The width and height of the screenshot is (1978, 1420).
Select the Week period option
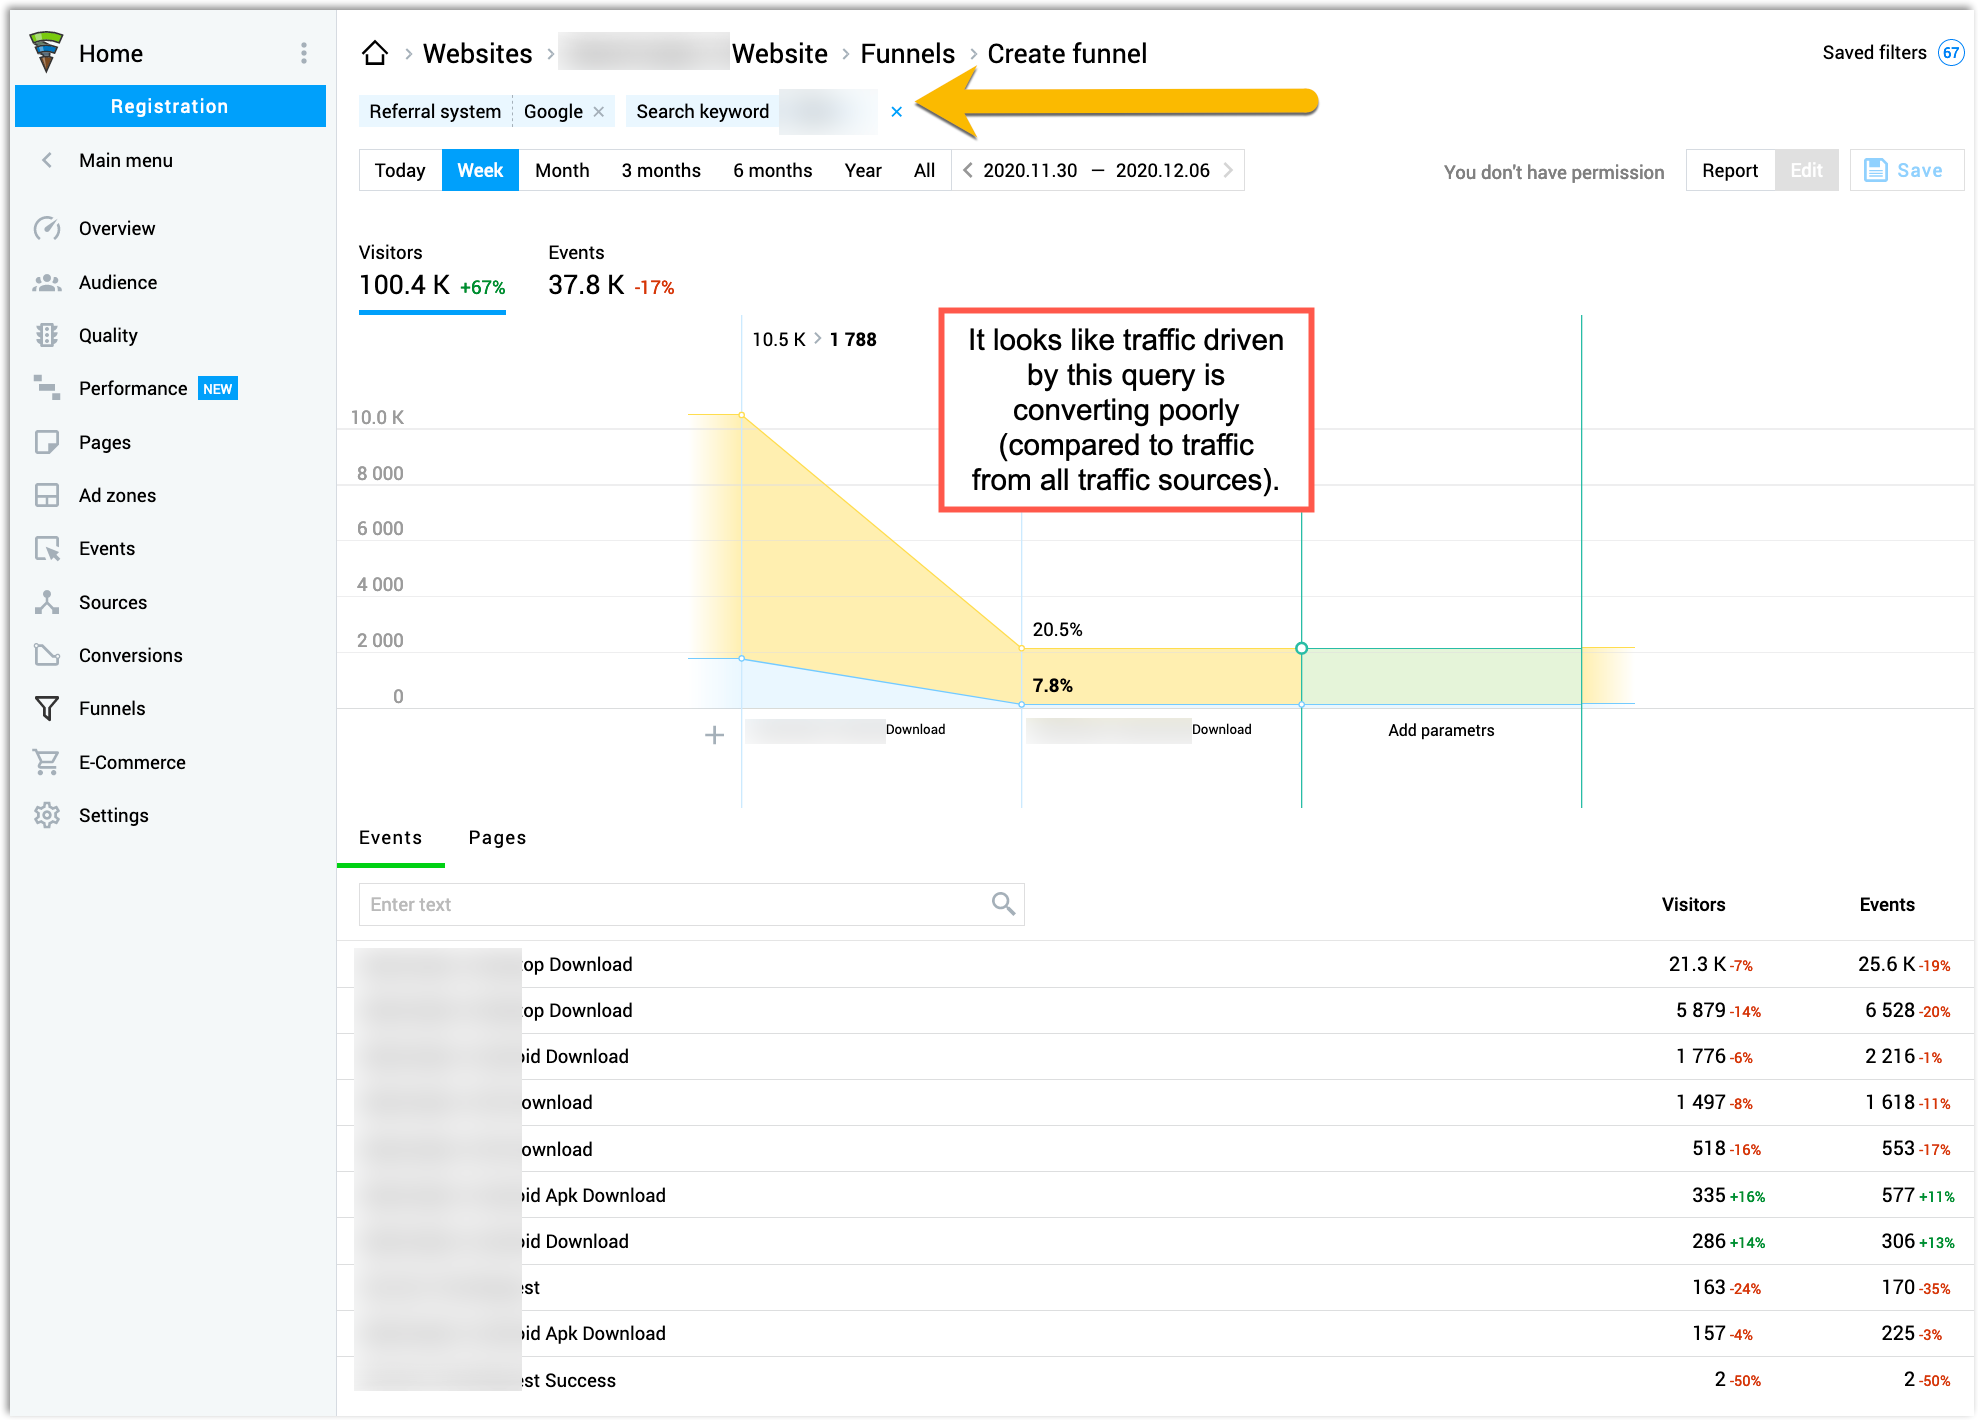point(480,171)
